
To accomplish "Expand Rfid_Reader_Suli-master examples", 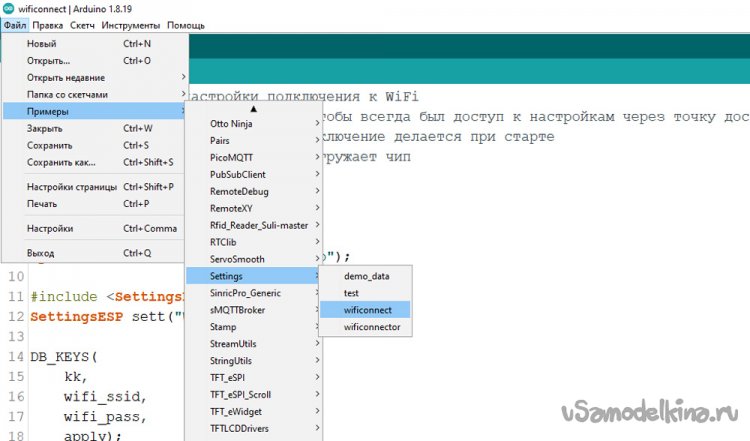I will (254, 225).
